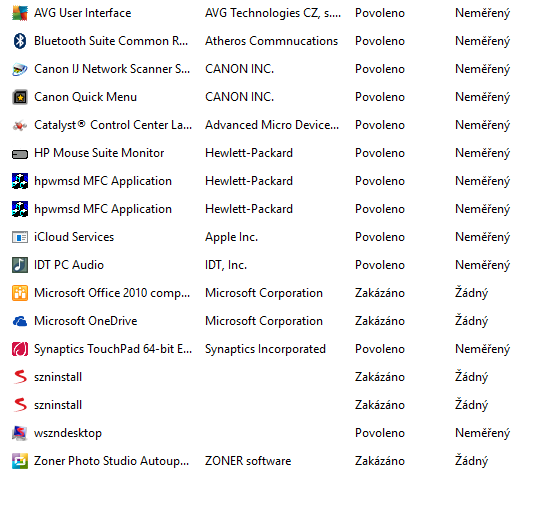Select Apple Inc. publisher cell
536x514 pixels.
(x=231, y=237)
